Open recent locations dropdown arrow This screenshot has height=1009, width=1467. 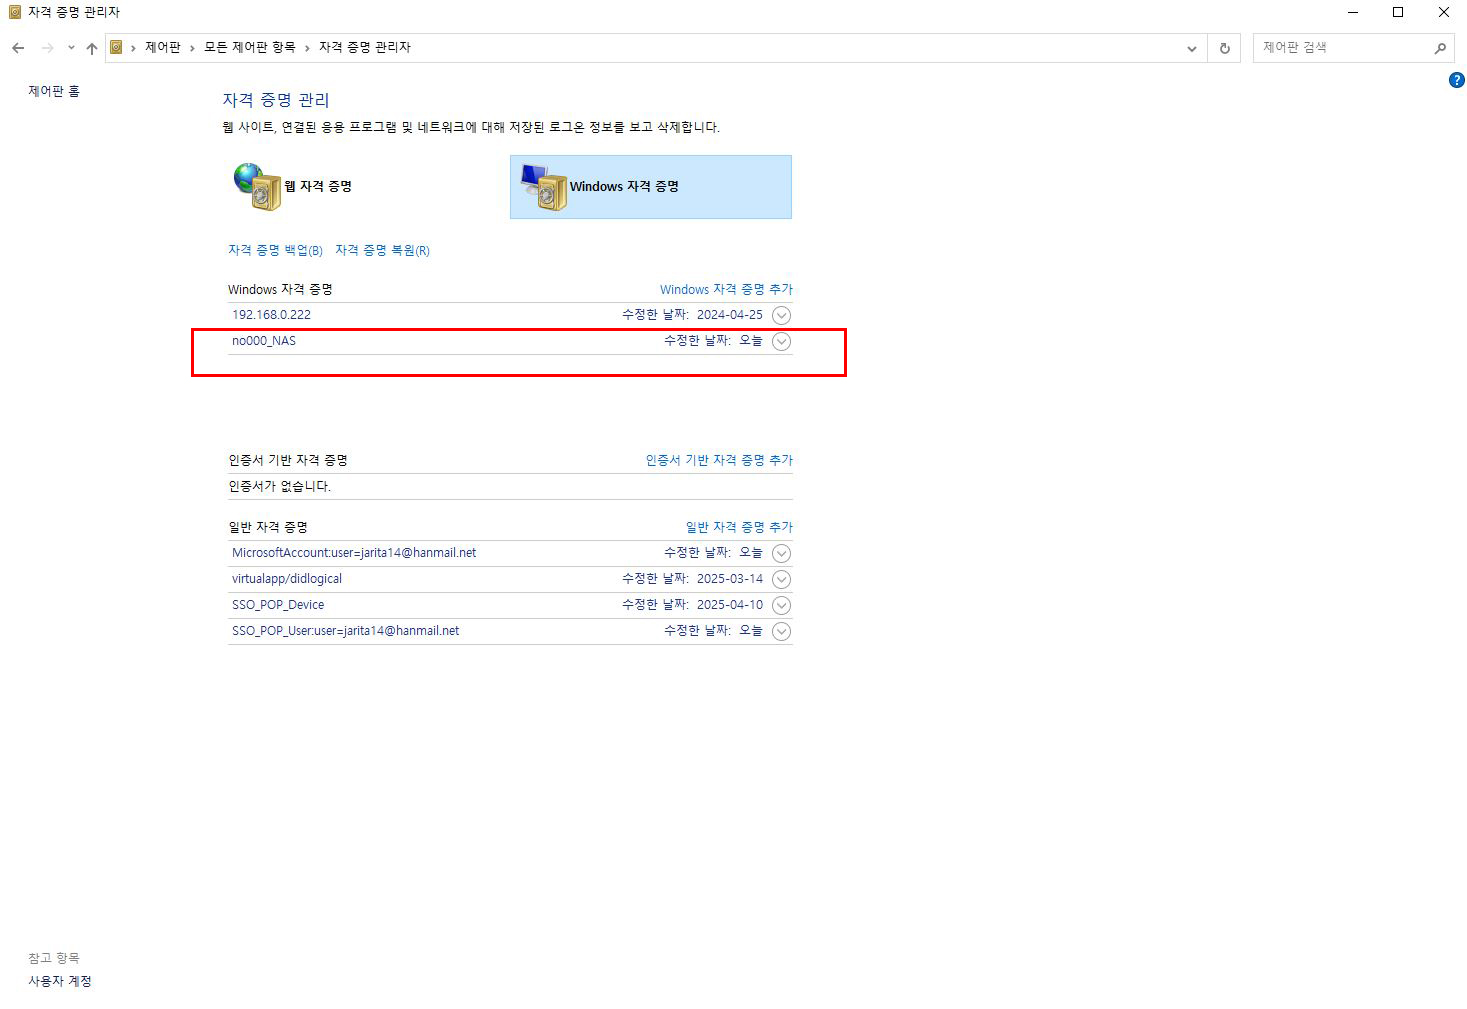(x=71, y=48)
